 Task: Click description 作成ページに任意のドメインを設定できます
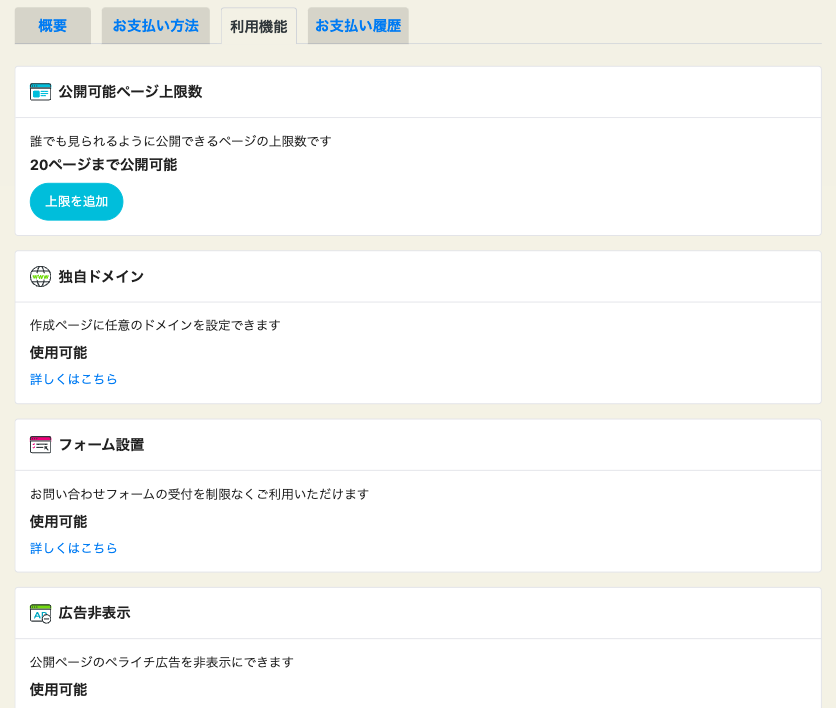tap(155, 325)
